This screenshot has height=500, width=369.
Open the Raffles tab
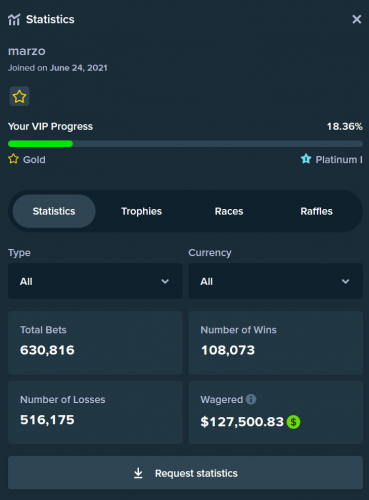tap(316, 211)
